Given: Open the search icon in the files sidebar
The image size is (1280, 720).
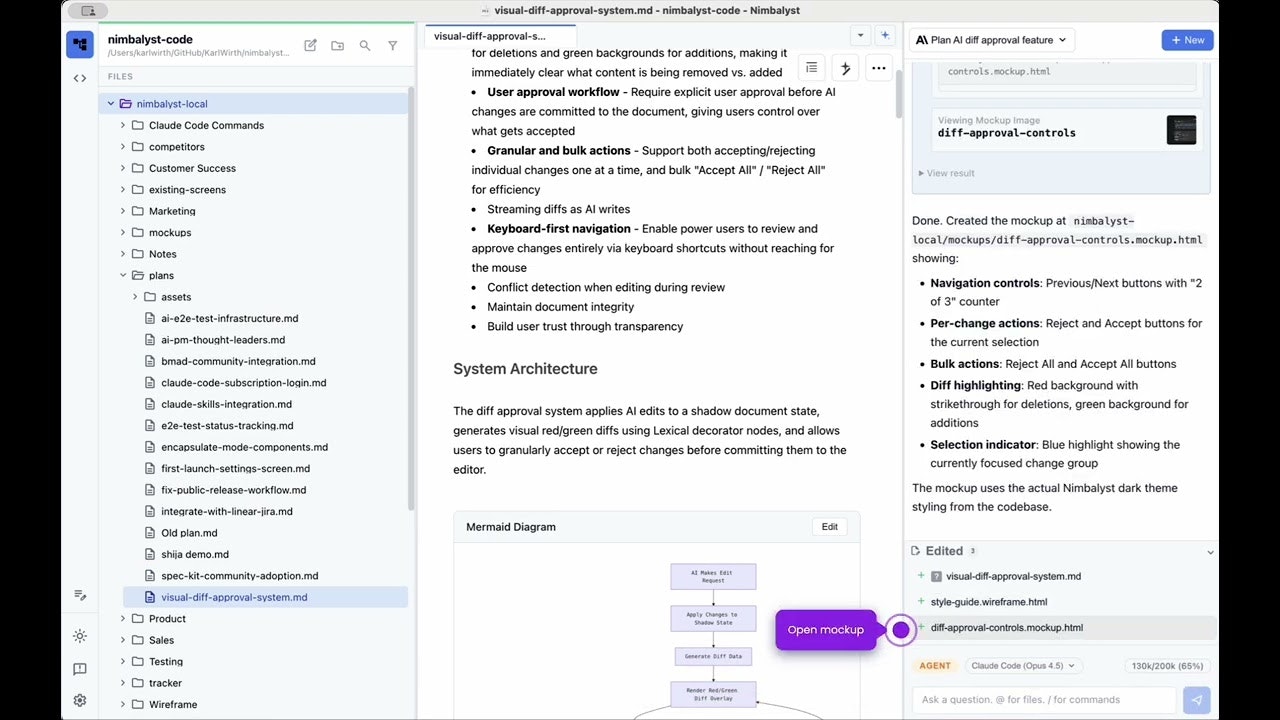Looking at the screenshot, I should pos(364,45).
